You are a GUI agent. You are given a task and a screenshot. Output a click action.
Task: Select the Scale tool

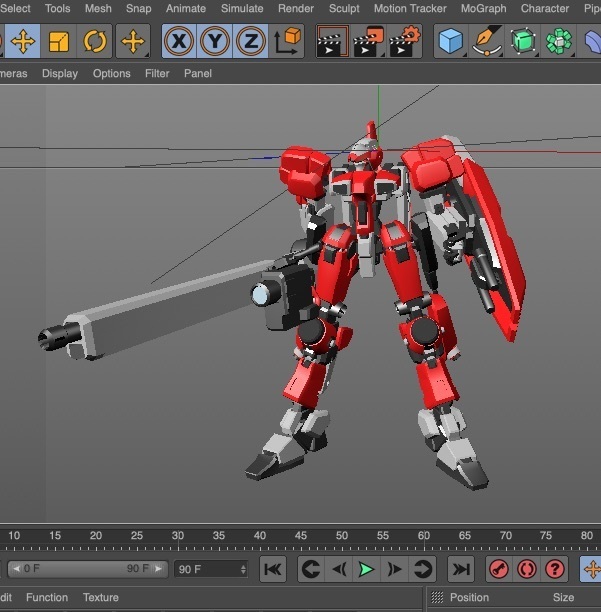(x=59, y=42)
